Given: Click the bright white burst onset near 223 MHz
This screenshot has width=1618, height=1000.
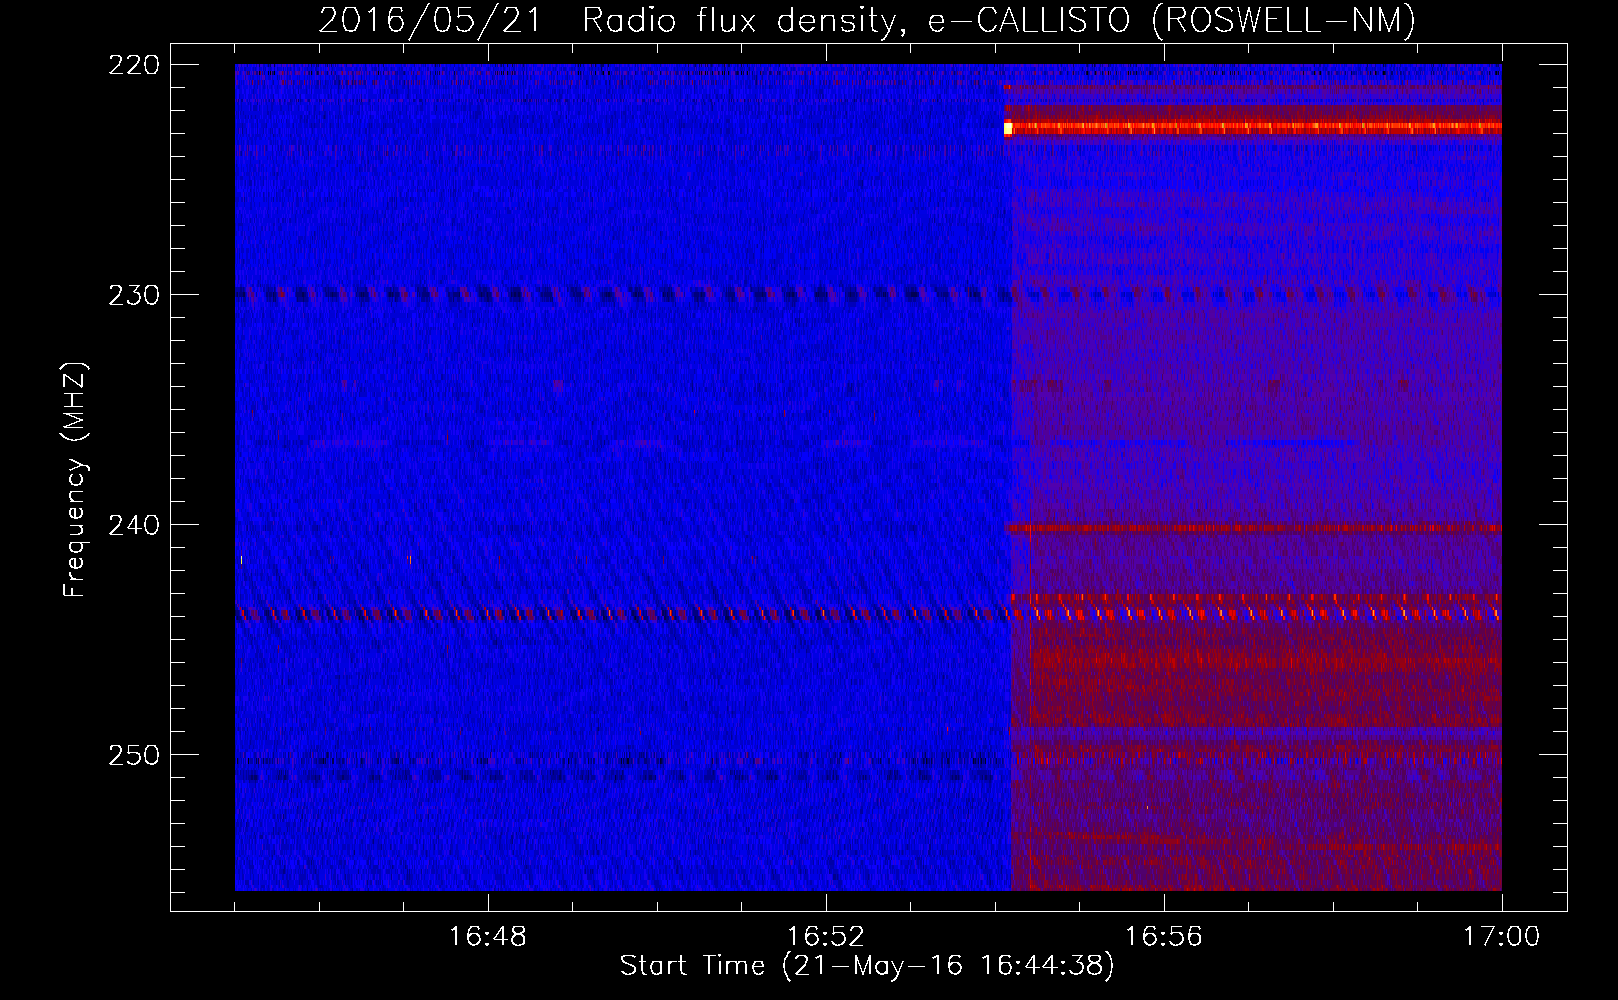Looking at the screenshot, I should coord(1008,128).
